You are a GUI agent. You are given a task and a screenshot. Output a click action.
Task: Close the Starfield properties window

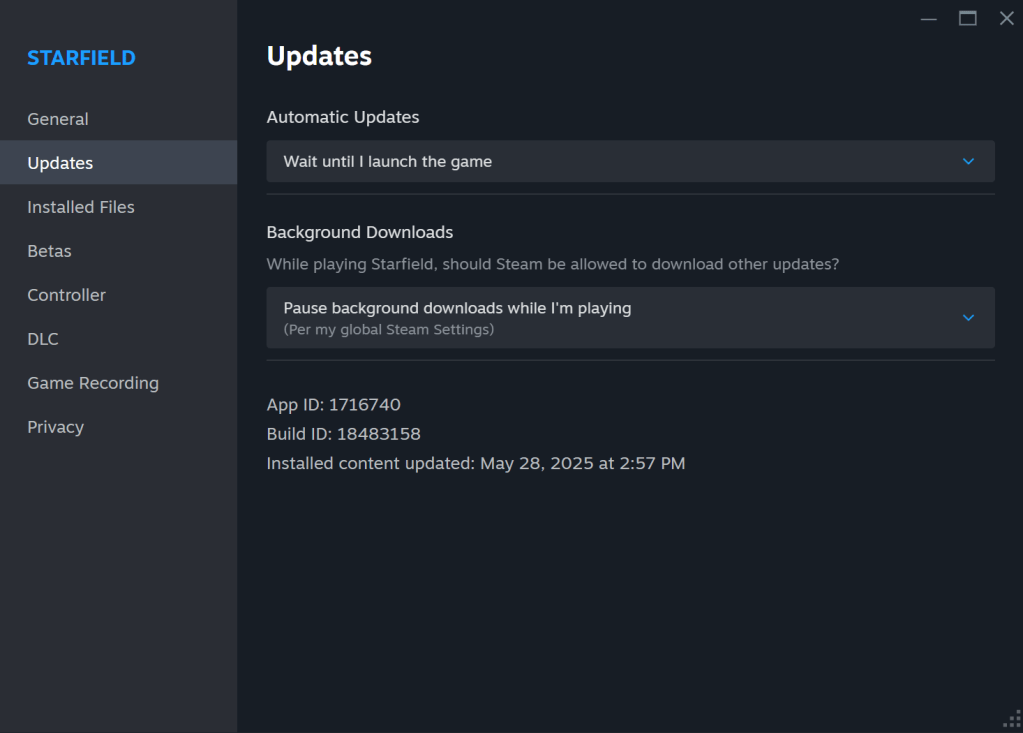pos(1006,18)
